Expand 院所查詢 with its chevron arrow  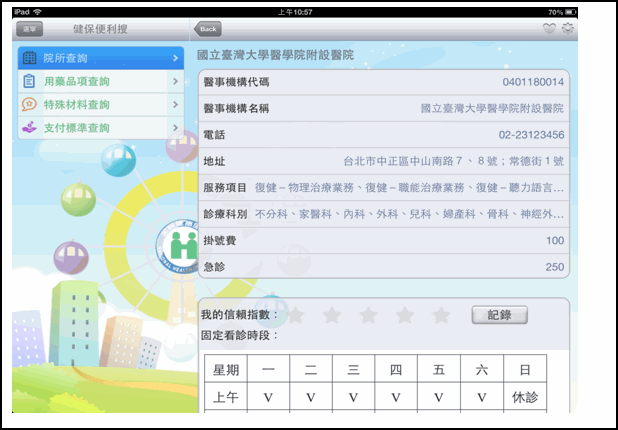pos(175,58)
